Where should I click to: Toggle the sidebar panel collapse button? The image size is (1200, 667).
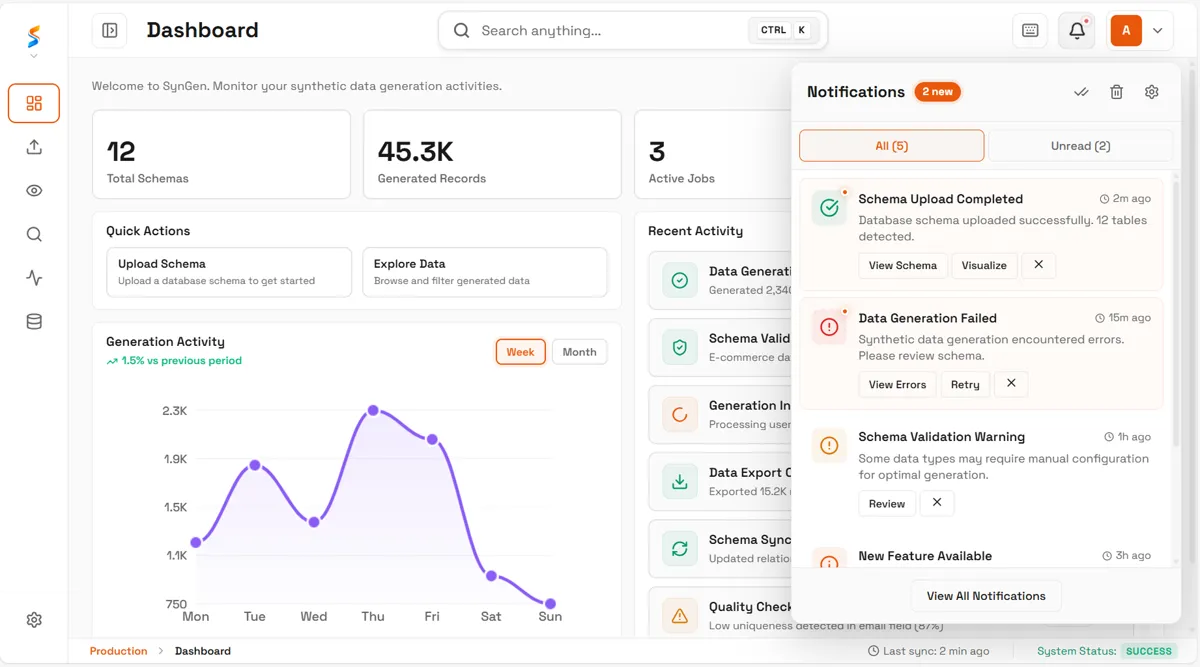[110, 31]
